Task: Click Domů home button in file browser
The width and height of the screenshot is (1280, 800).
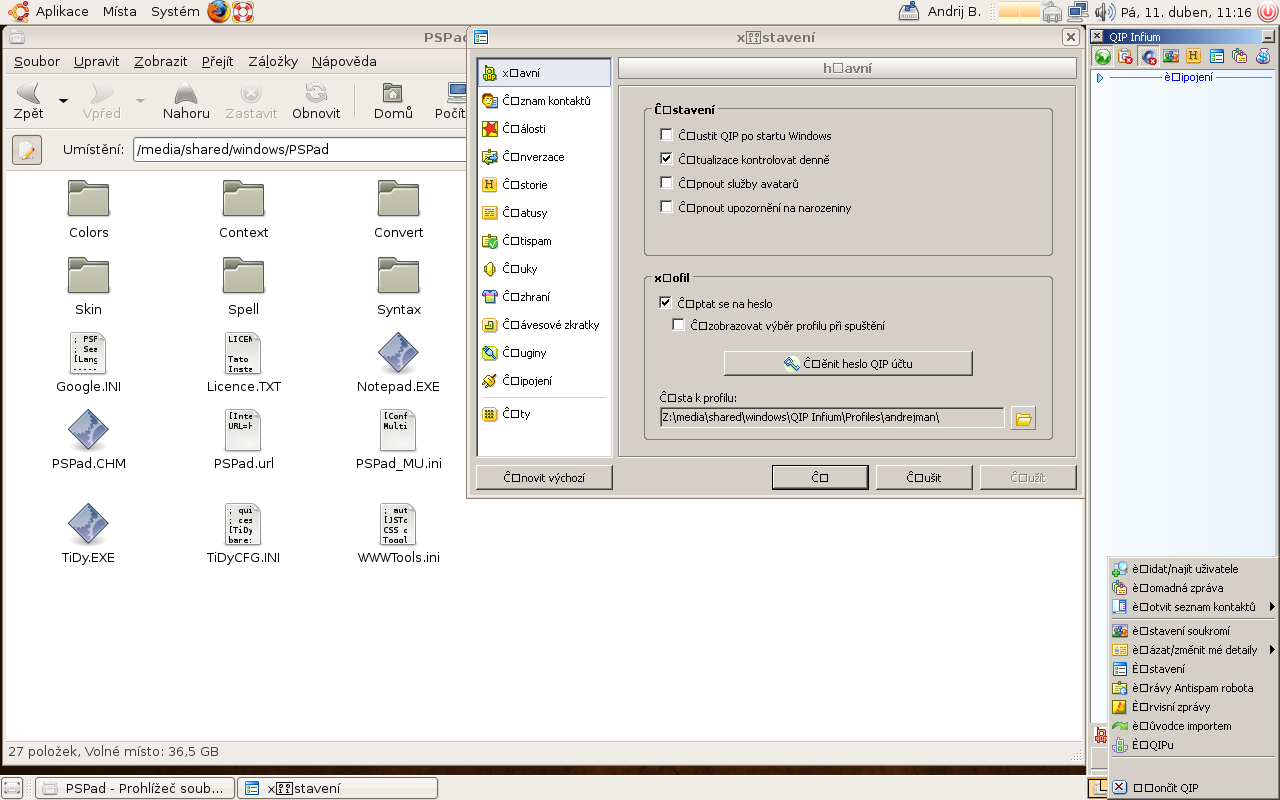Action: pos(393,100)
